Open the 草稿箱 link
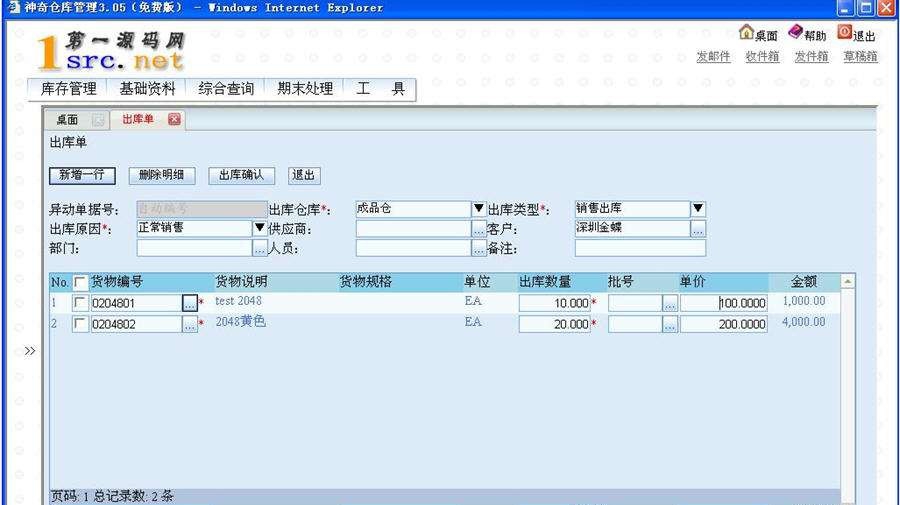The width and height of the screenshot is (900, 505). [860, 56]
